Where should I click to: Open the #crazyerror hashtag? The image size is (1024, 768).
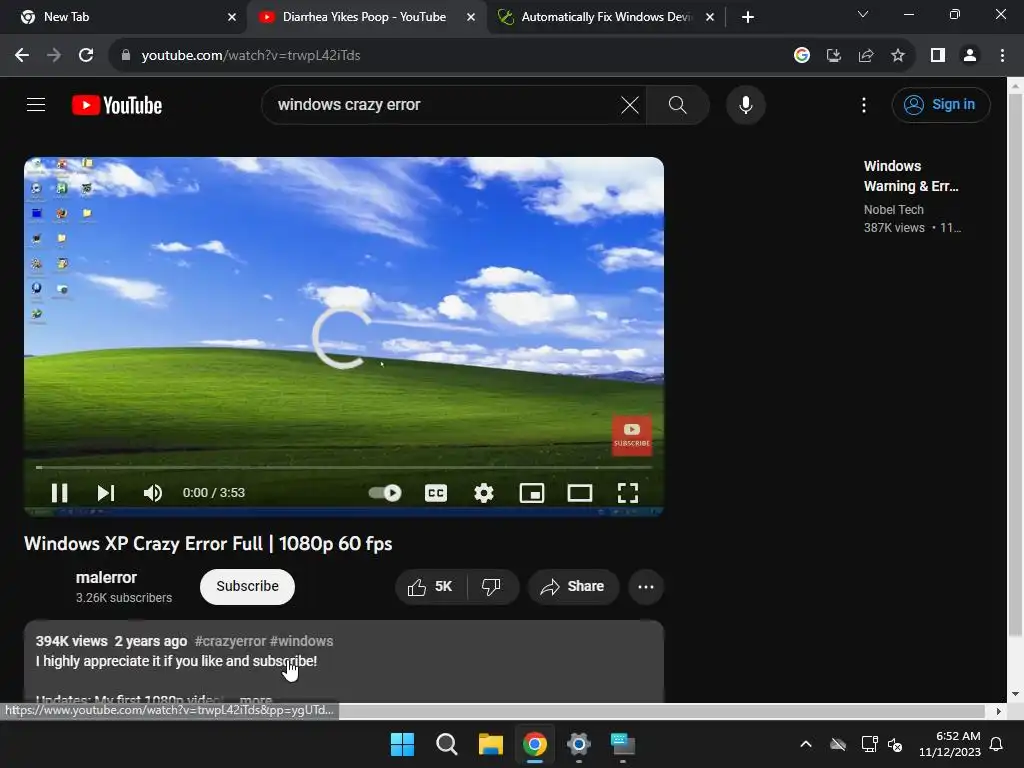230,641
